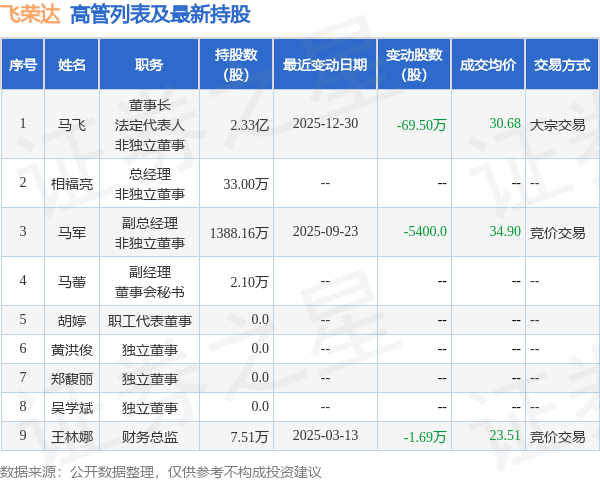Click the -5400.0 change value

[x=425, y=231]
